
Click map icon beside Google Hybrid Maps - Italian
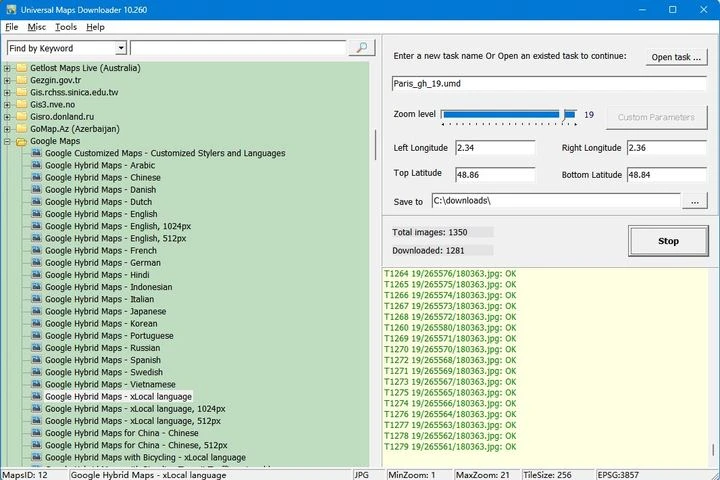coord(36,299)
